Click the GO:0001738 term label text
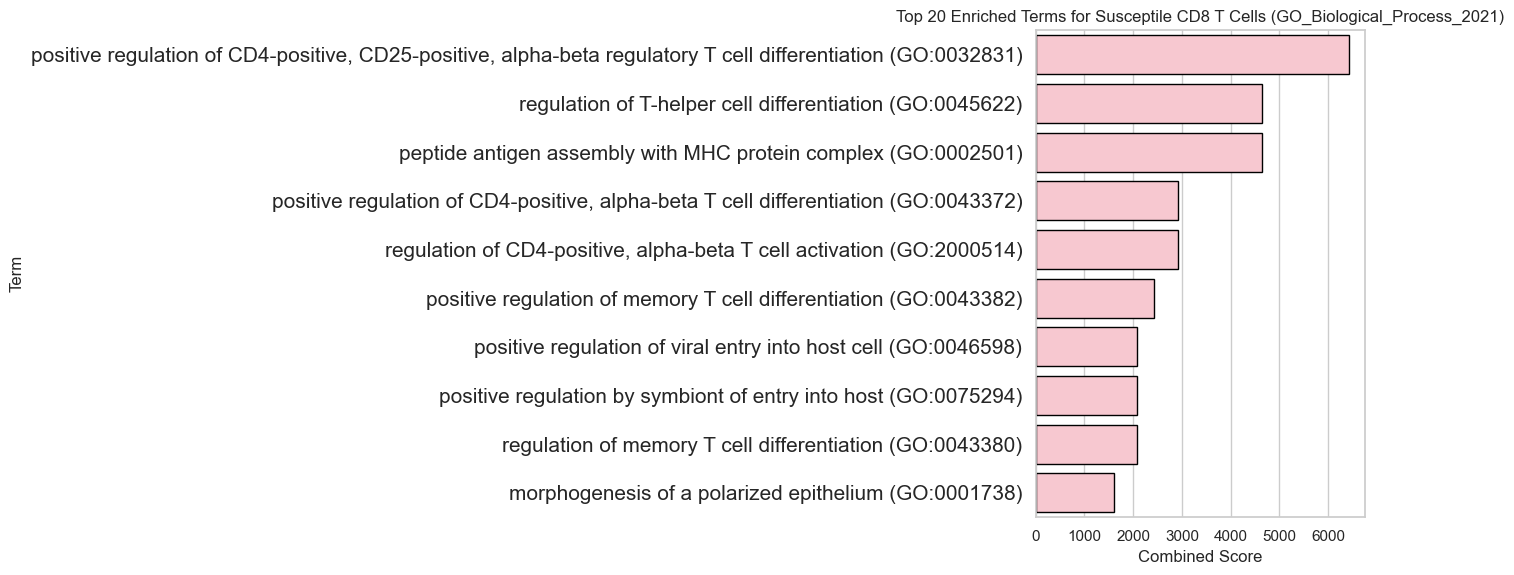The height and width of the screenshot is (575, 1514). [x=765, y=493]
